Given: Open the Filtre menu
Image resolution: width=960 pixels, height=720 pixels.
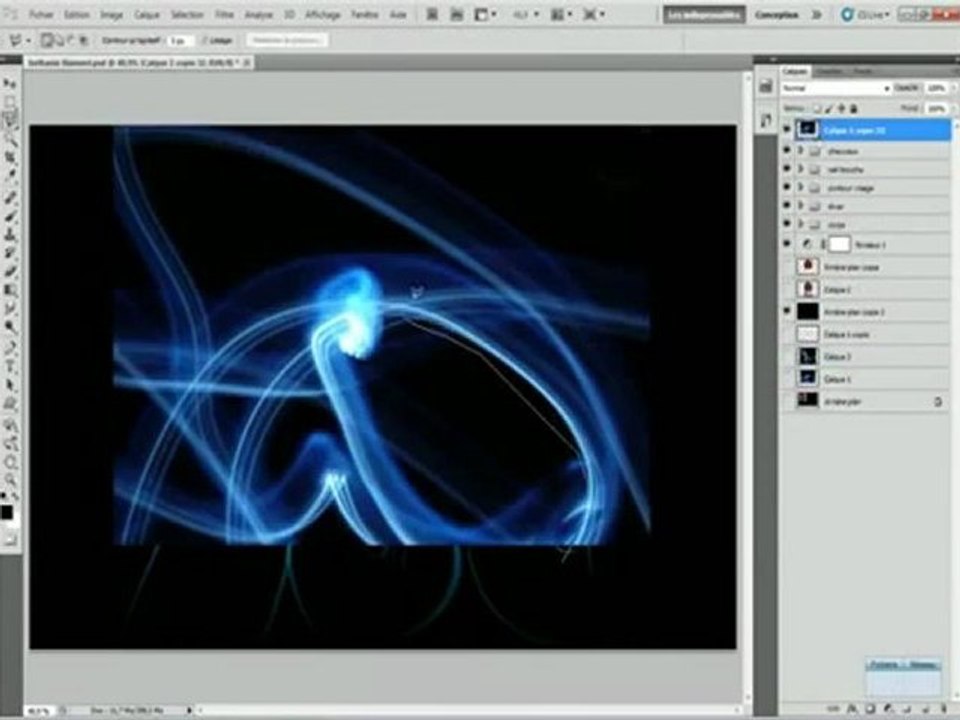Looking at the screenshot, I should 224,14.
